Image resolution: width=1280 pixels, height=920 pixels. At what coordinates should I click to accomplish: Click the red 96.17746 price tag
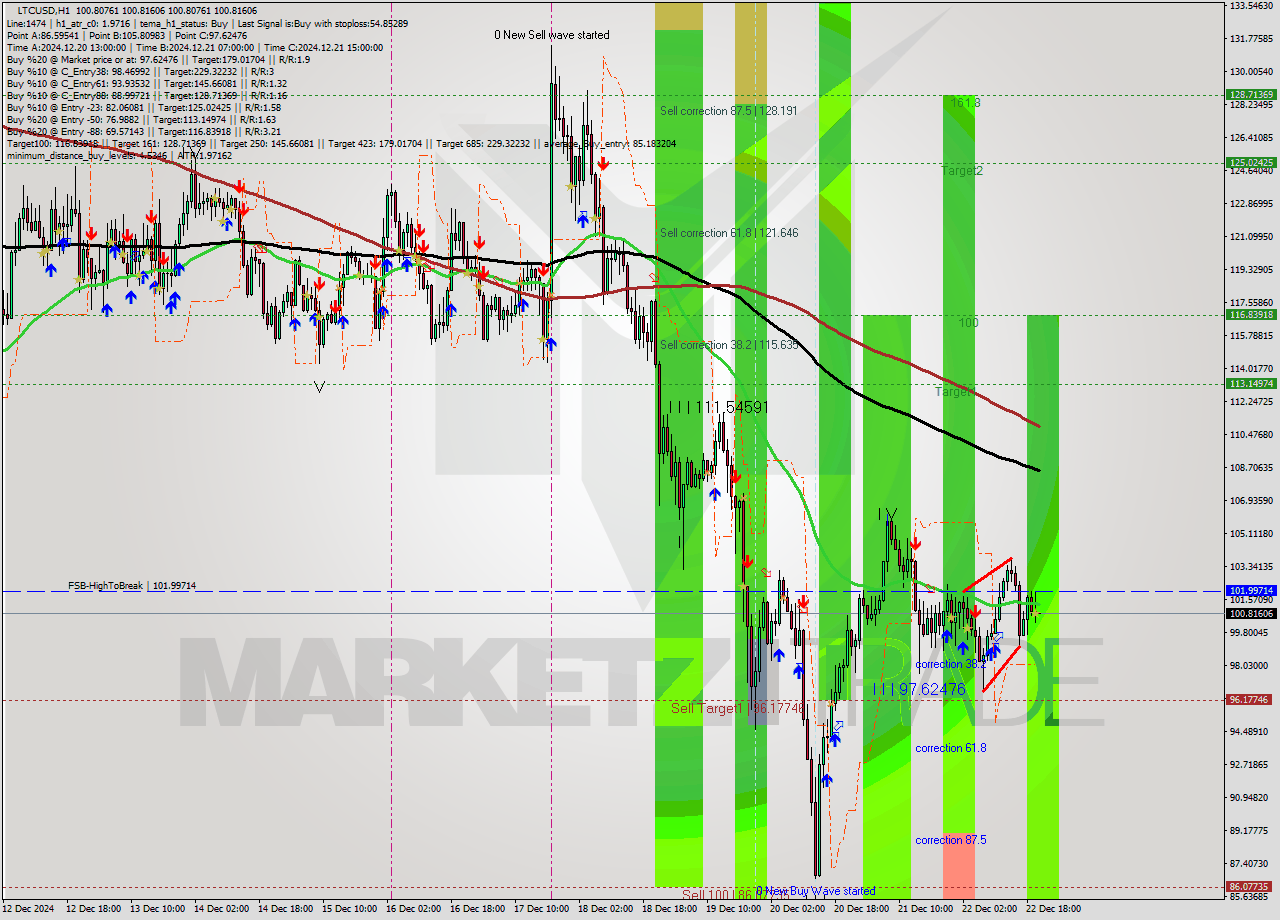(x=1251, y=700)
